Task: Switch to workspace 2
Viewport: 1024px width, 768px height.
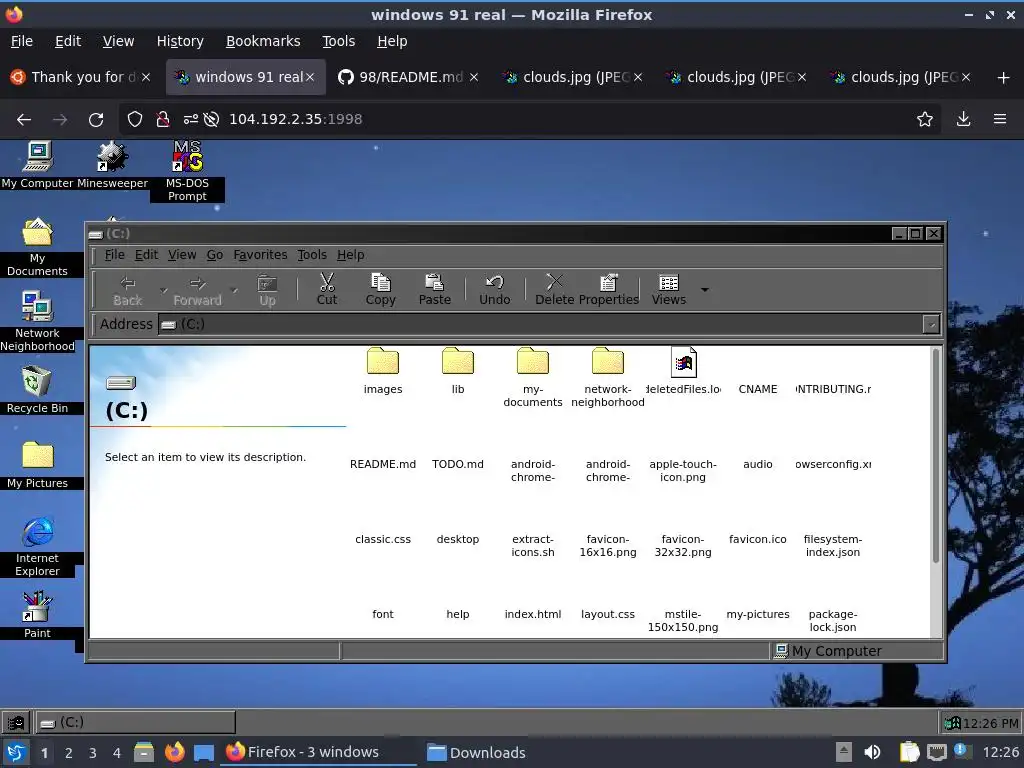Action: point(69,753)
